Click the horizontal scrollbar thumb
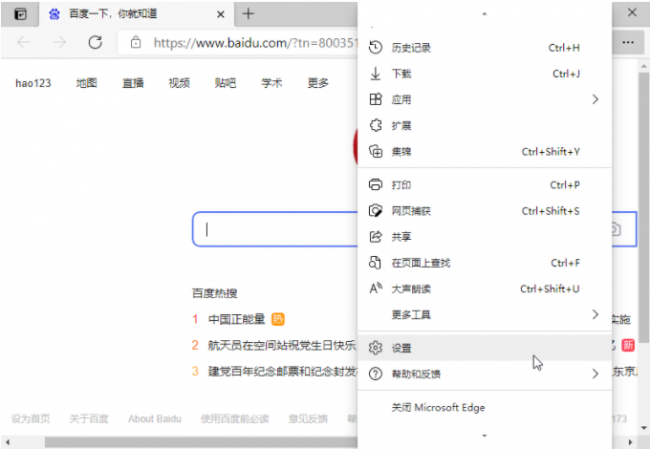 (201, 442)
